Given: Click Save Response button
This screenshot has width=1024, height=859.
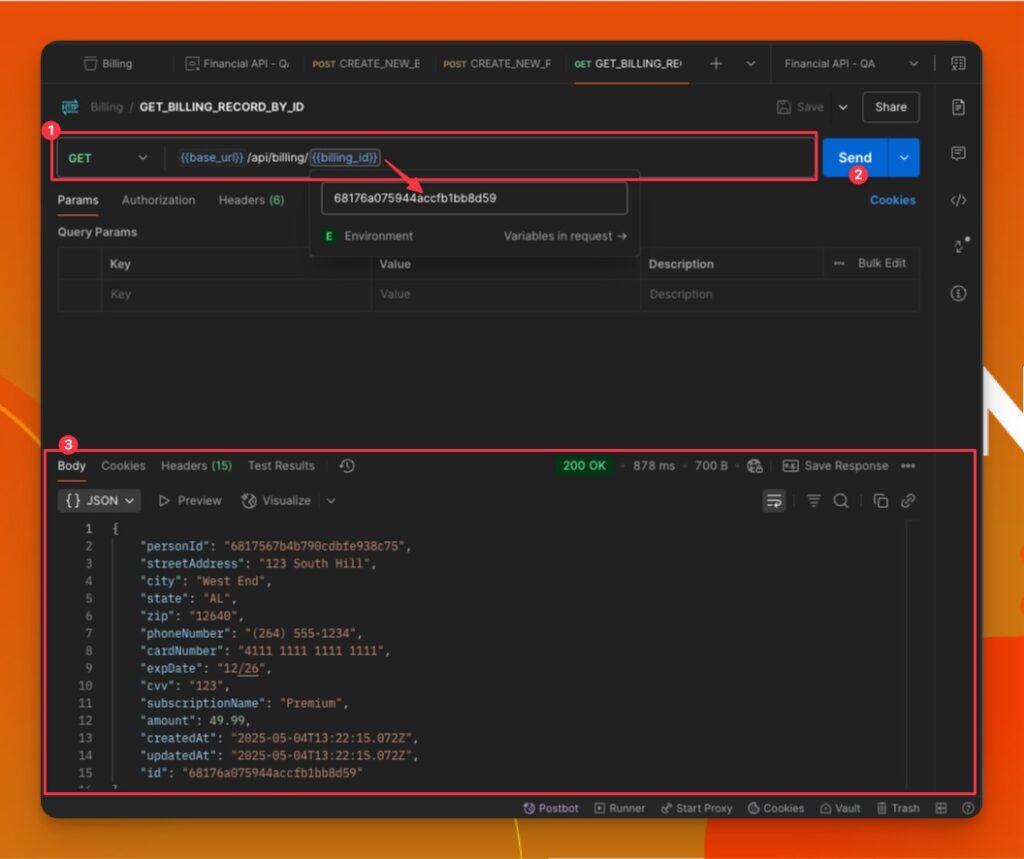Looking at the screenshot, I should pos(835,466).
